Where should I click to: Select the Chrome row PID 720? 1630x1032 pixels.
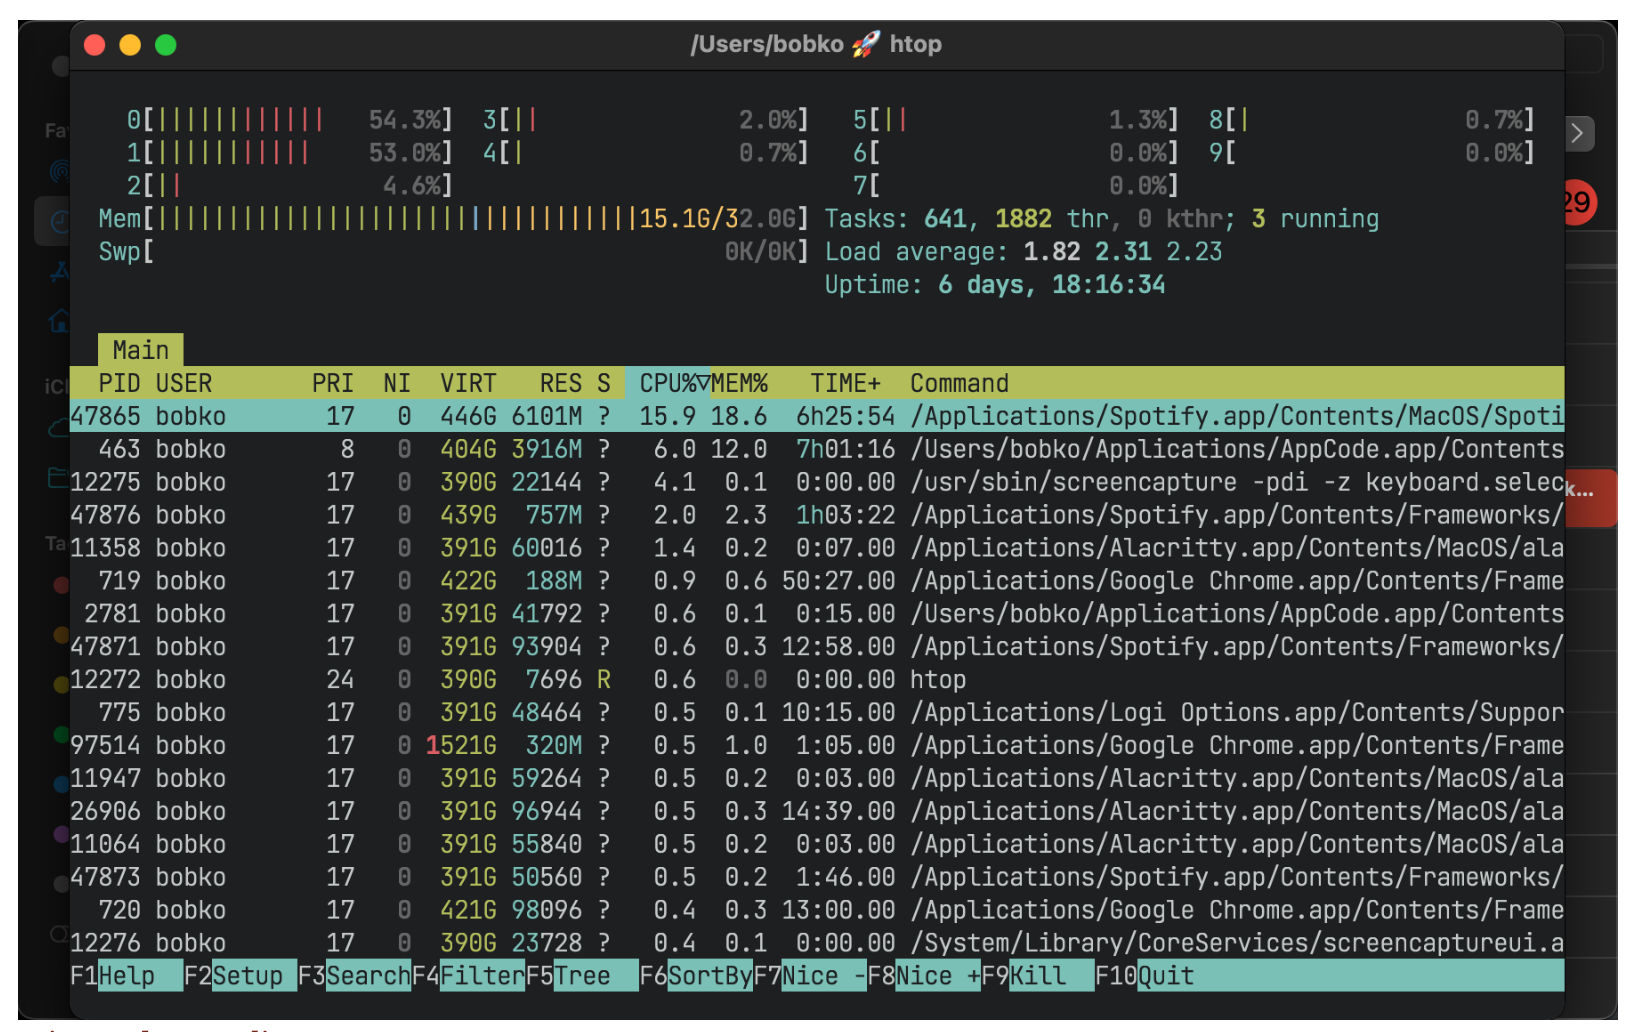click(817, 910)
